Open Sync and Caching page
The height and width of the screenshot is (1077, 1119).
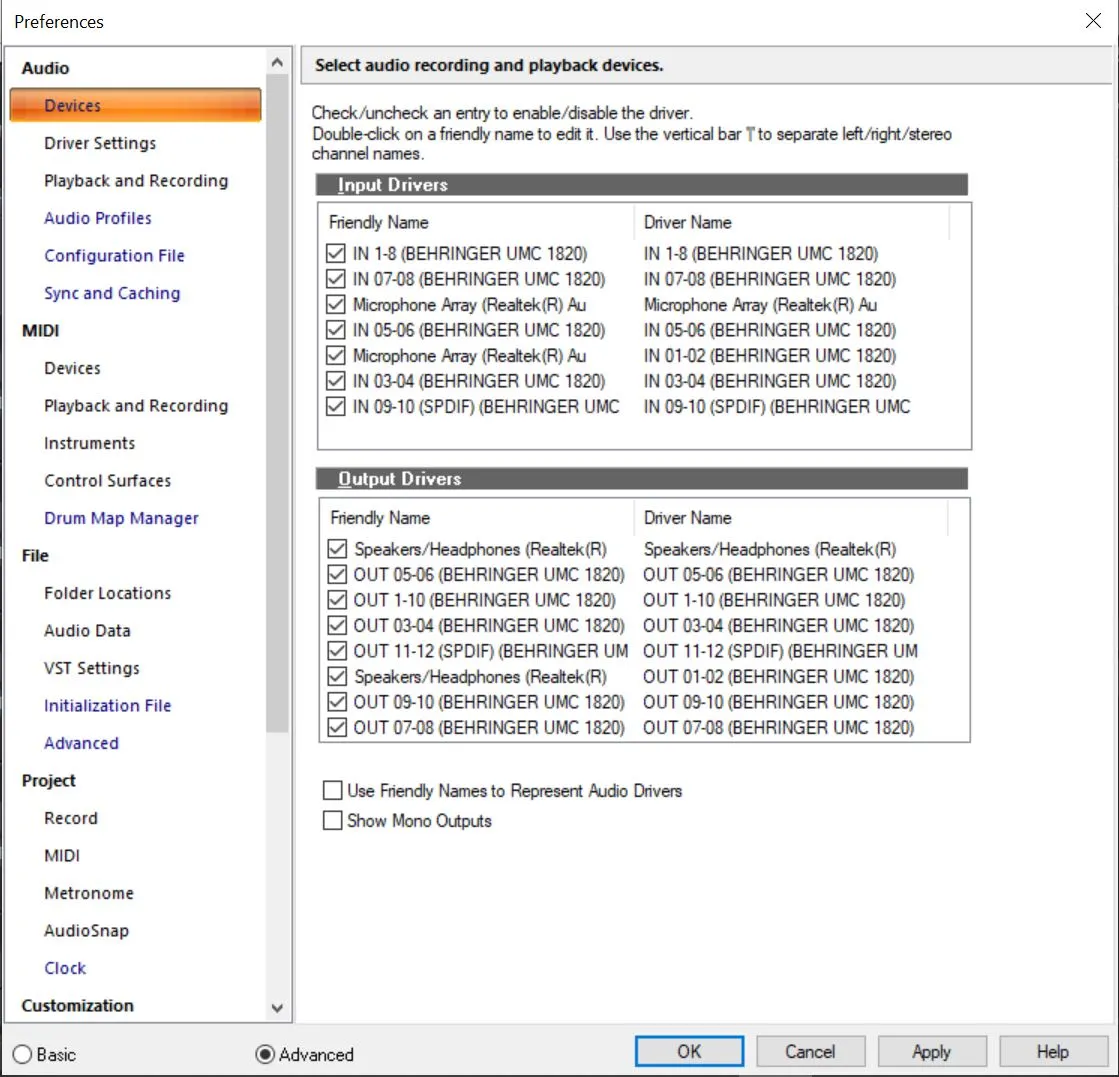pos(112,293)
